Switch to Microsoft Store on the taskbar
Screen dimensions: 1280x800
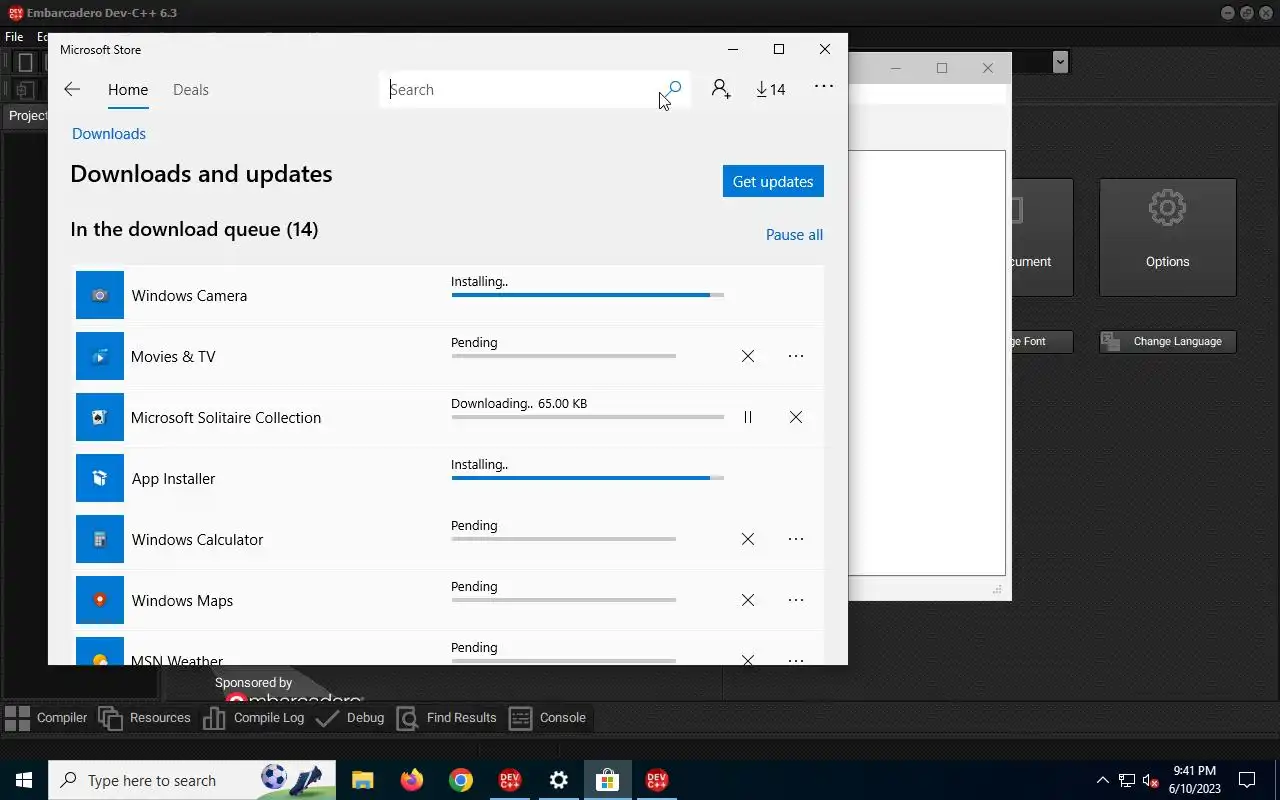point(607,780)
